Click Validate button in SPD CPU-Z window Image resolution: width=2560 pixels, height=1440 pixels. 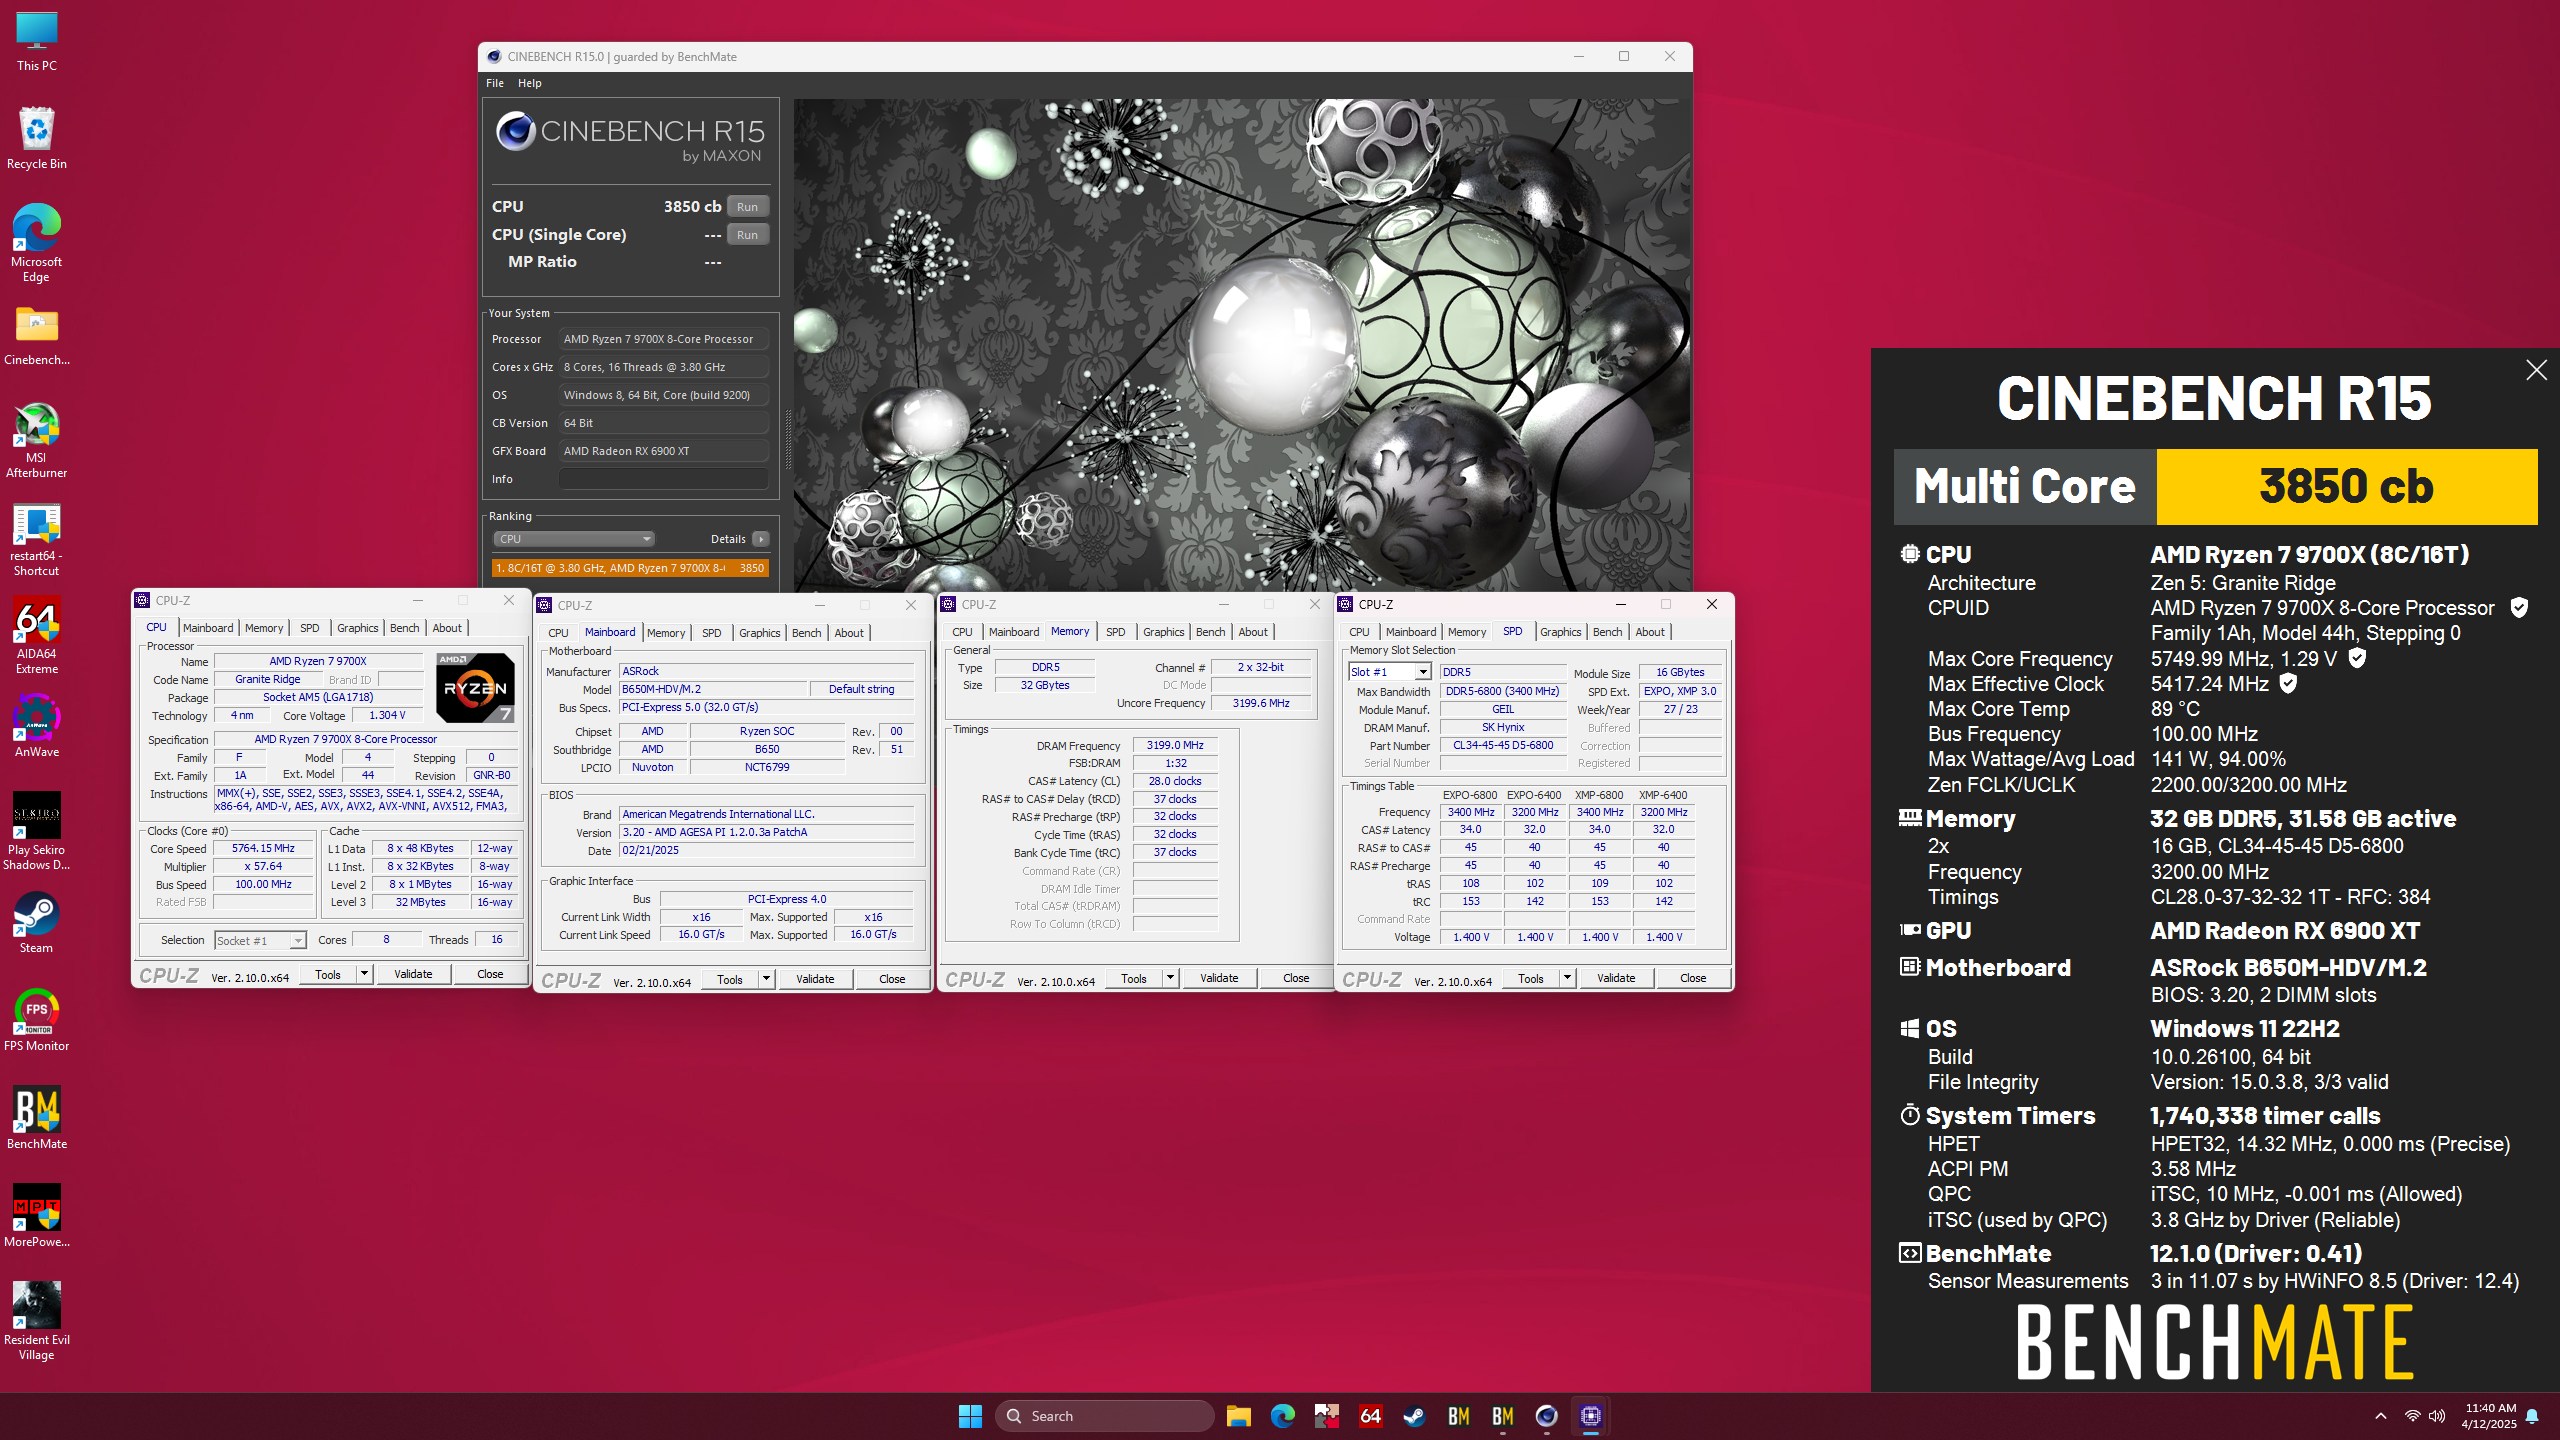click(x=1616, y=978)
